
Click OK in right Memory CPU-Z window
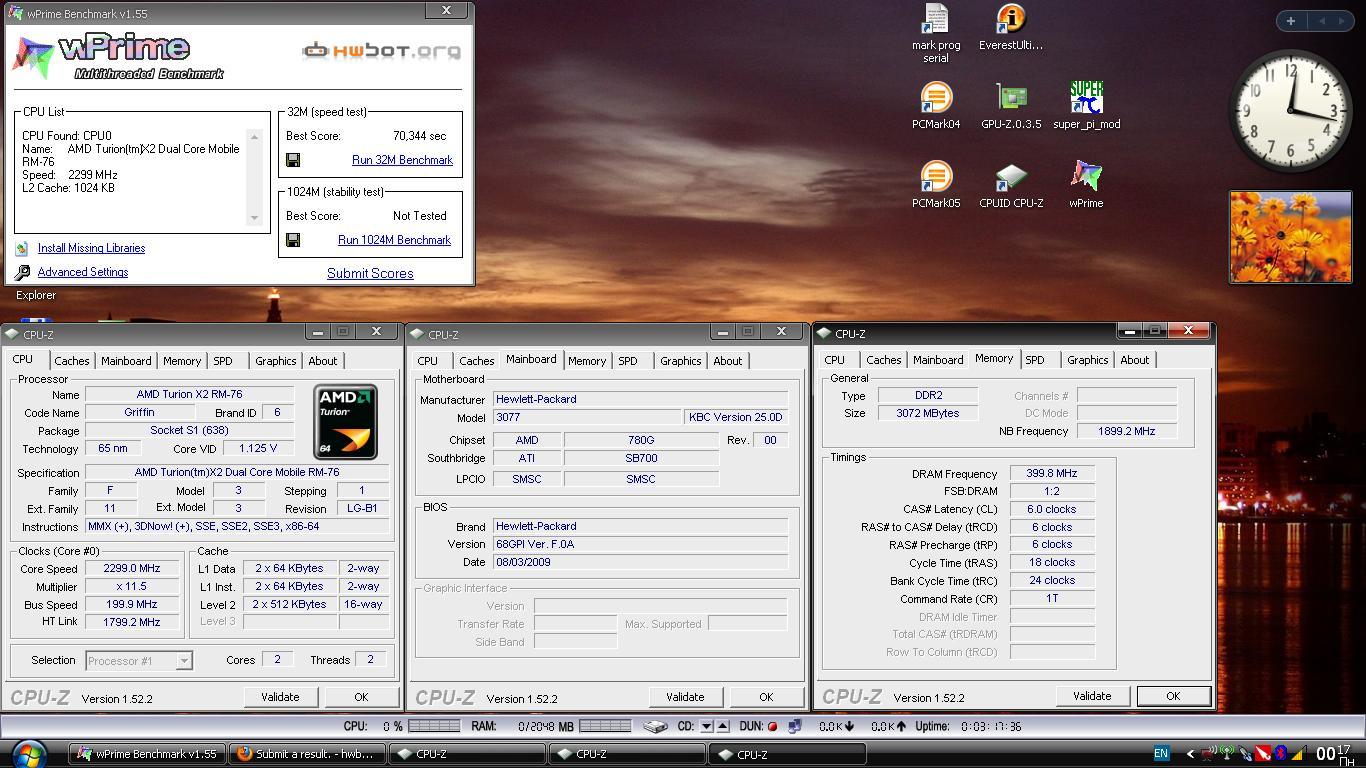pyautogui.click(x=1173, y=696)
